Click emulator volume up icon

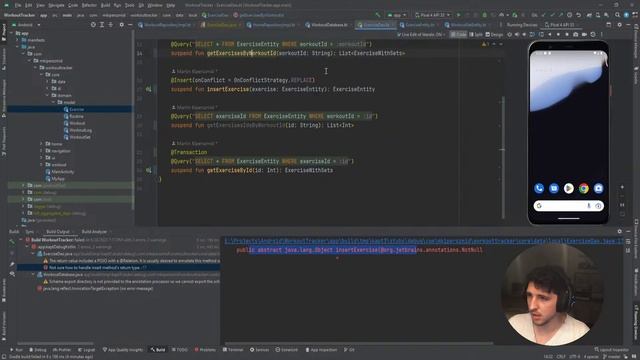[517, 35]
